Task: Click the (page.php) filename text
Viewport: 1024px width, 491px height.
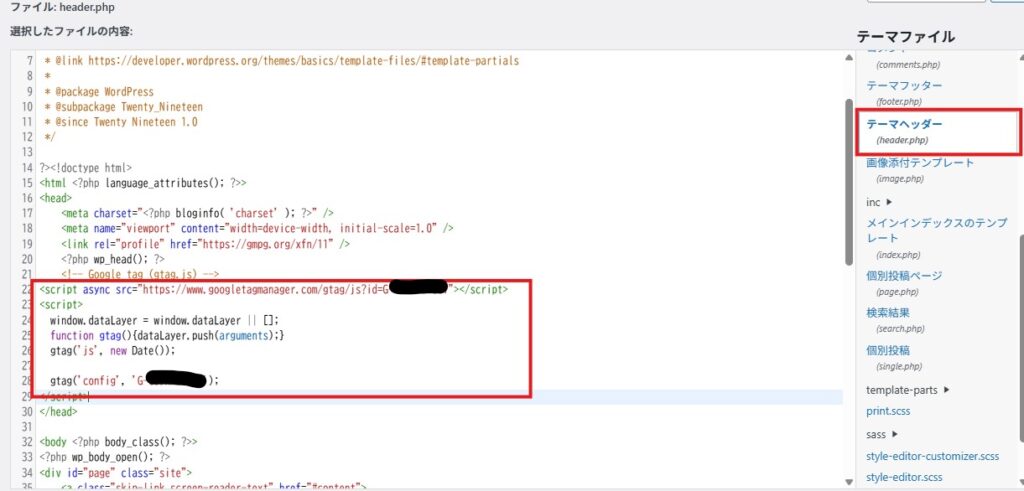Action: (897, 292)
